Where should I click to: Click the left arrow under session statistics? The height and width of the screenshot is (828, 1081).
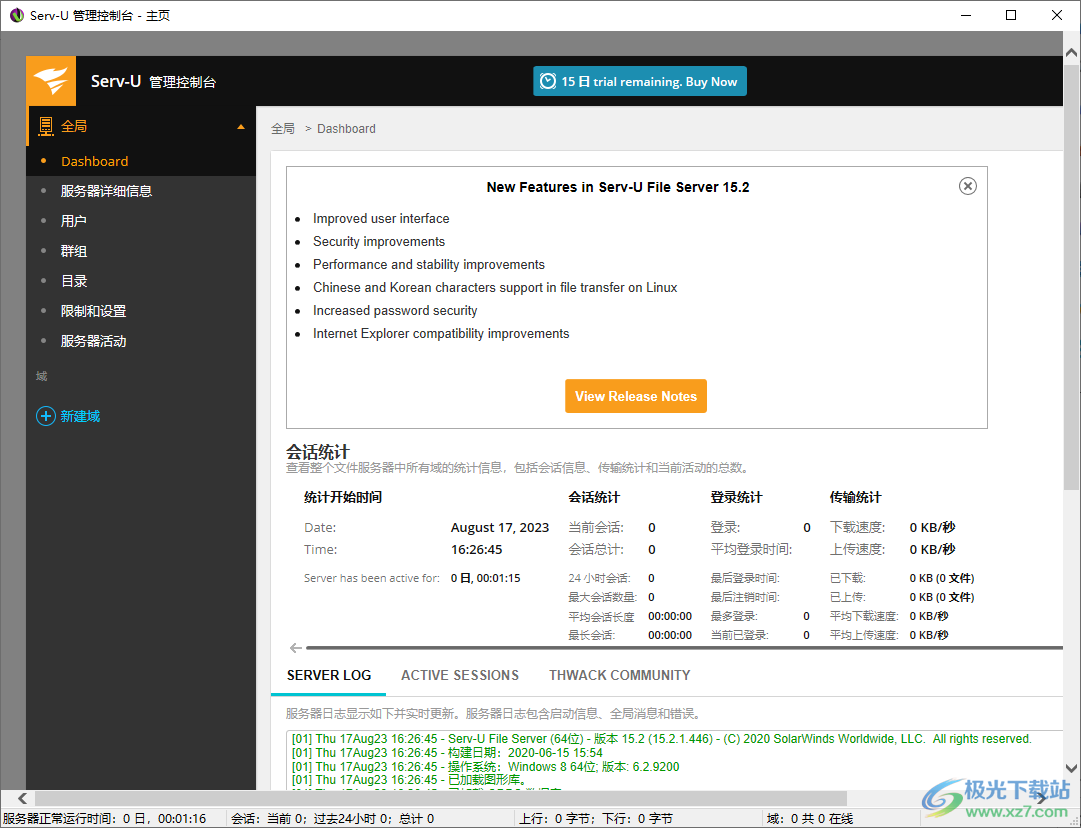[x=296, y=648]
